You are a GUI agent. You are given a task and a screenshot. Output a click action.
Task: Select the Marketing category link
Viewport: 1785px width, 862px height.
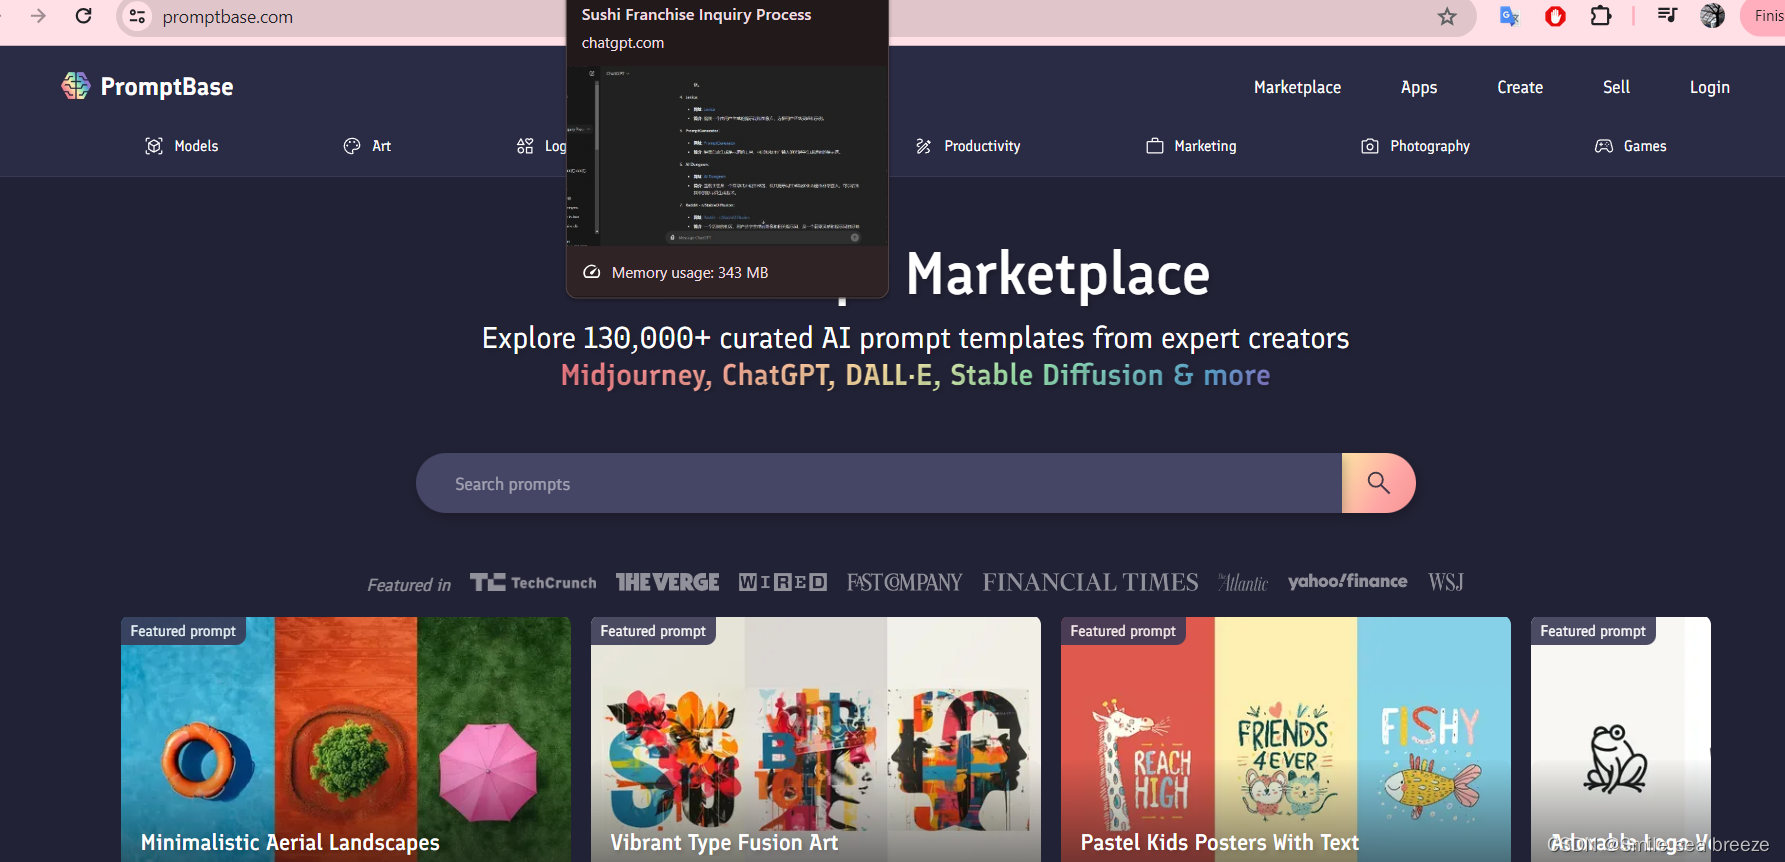[x=1191, y=146]
